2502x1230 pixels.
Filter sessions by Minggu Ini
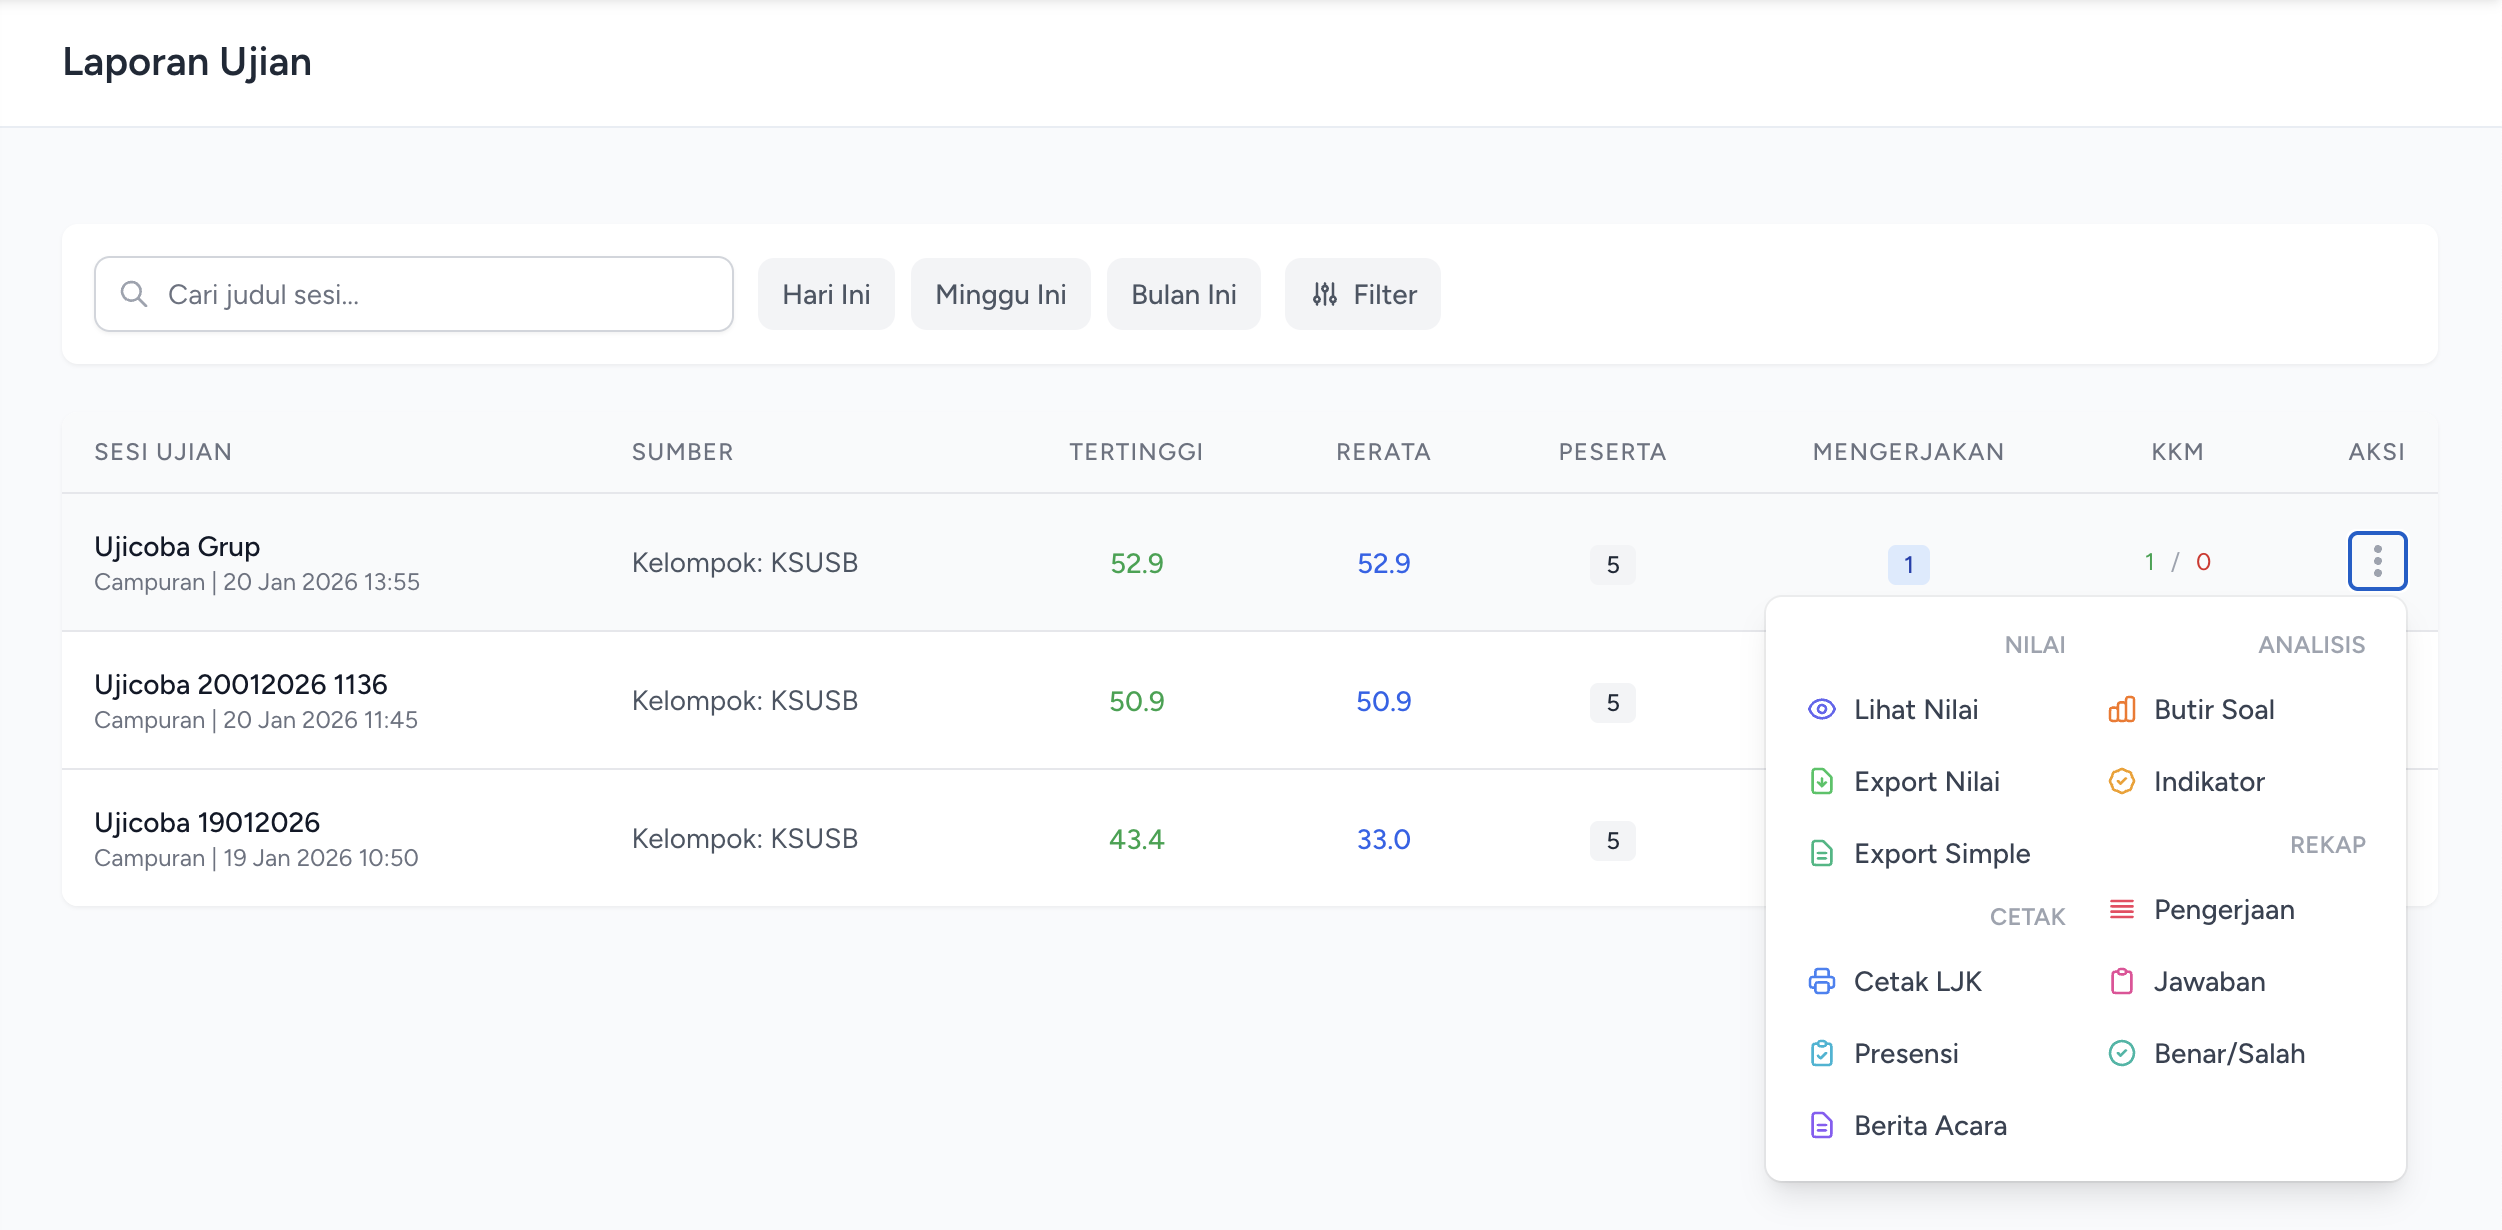(x=1001, y=294)
